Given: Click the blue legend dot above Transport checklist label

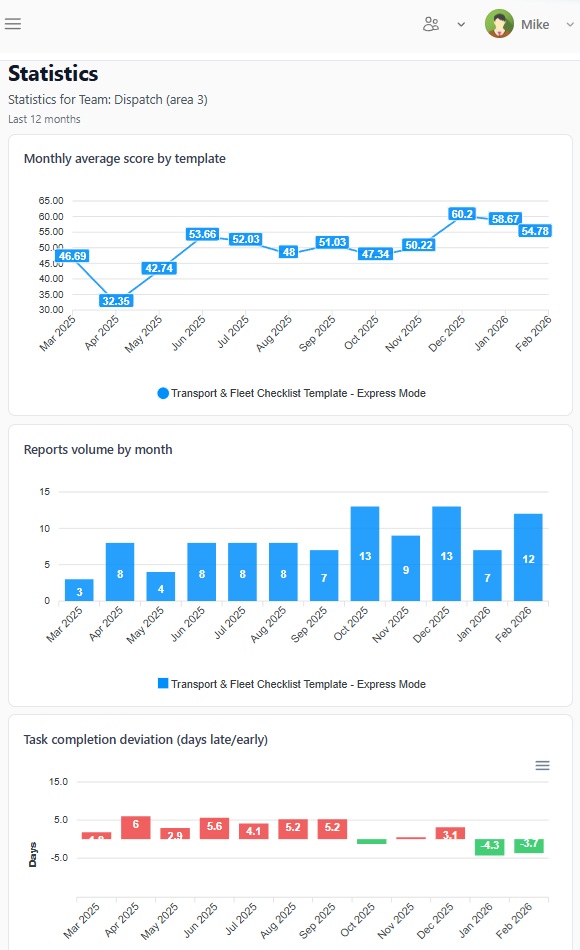Looking at the screenshot, I should (x=162, y=393).
